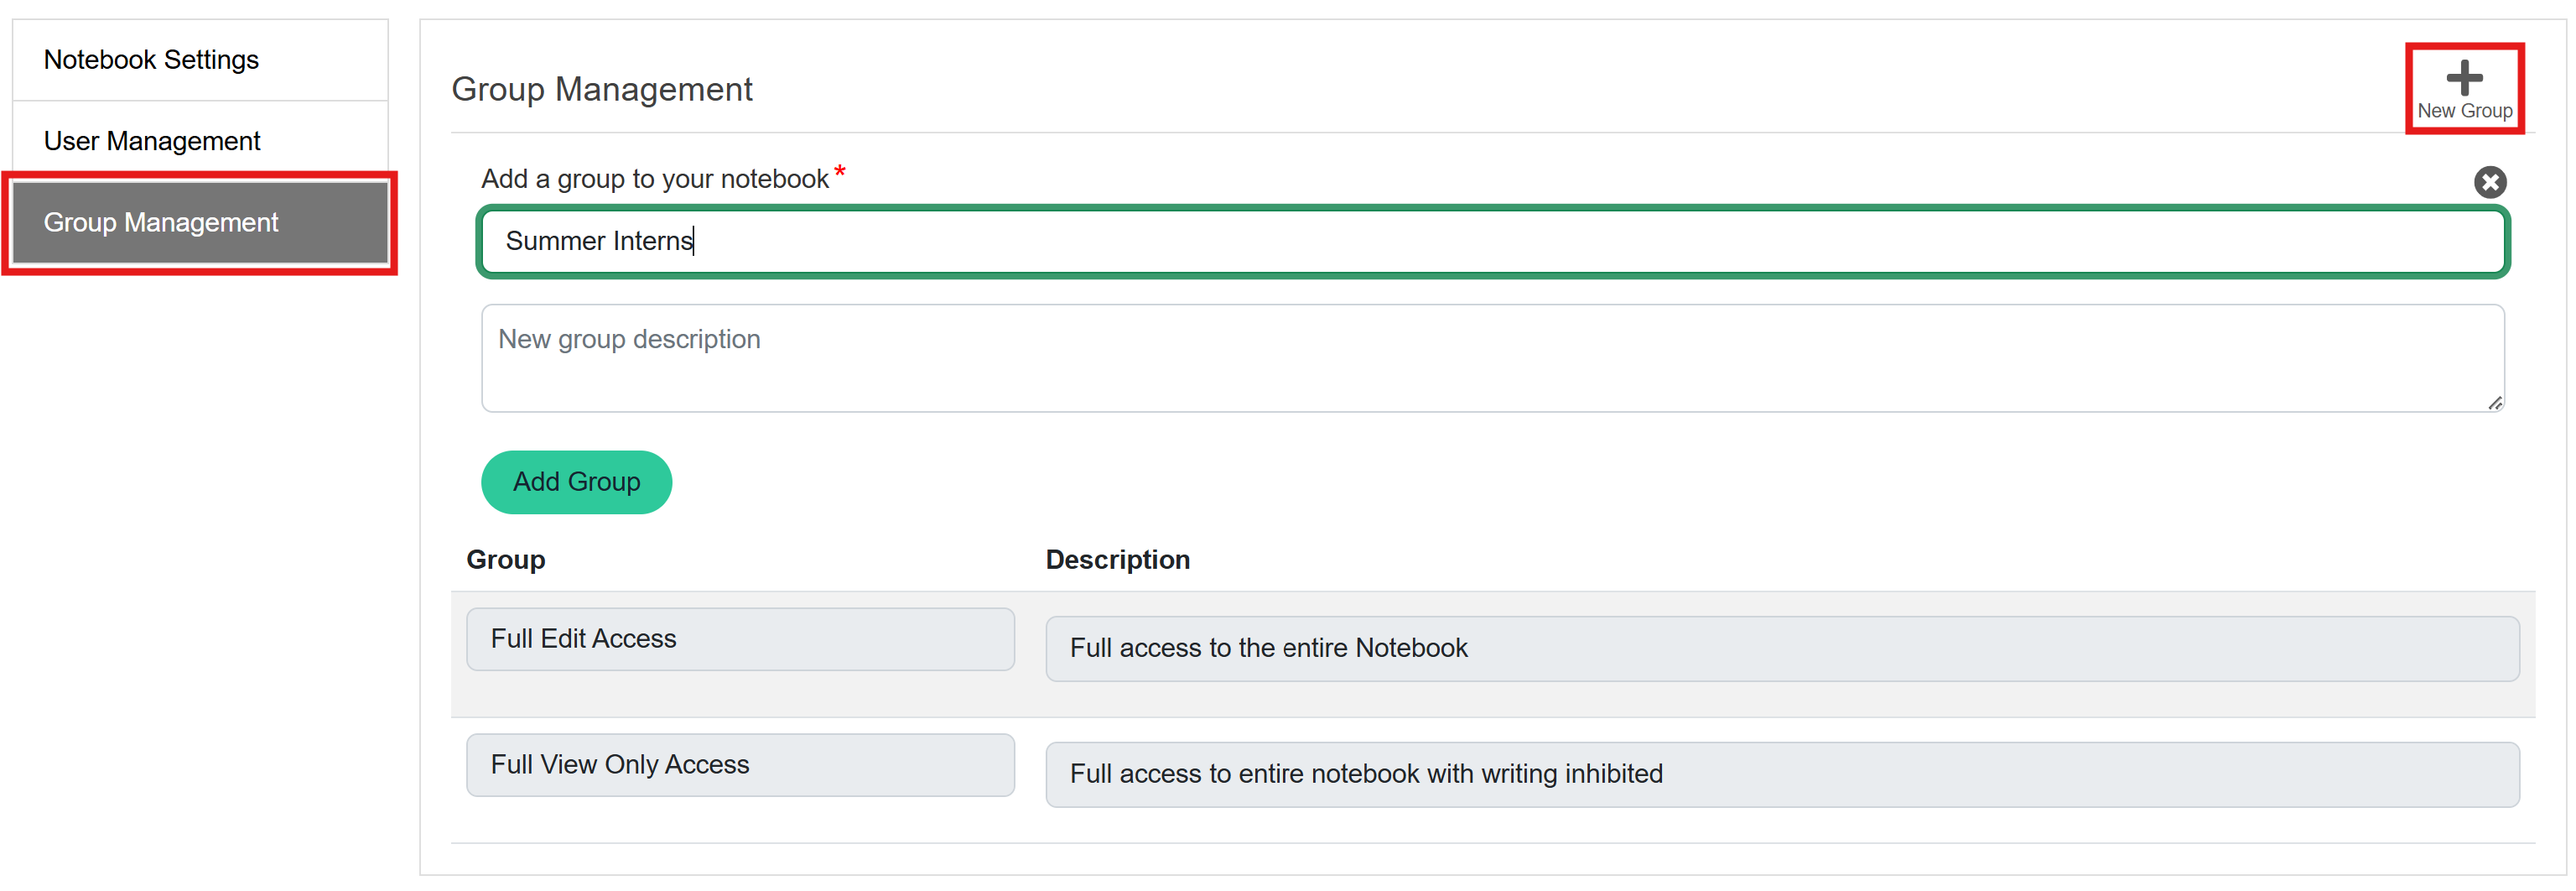
Task: Click into New group description textarea
Action: tap(1492, 358)
